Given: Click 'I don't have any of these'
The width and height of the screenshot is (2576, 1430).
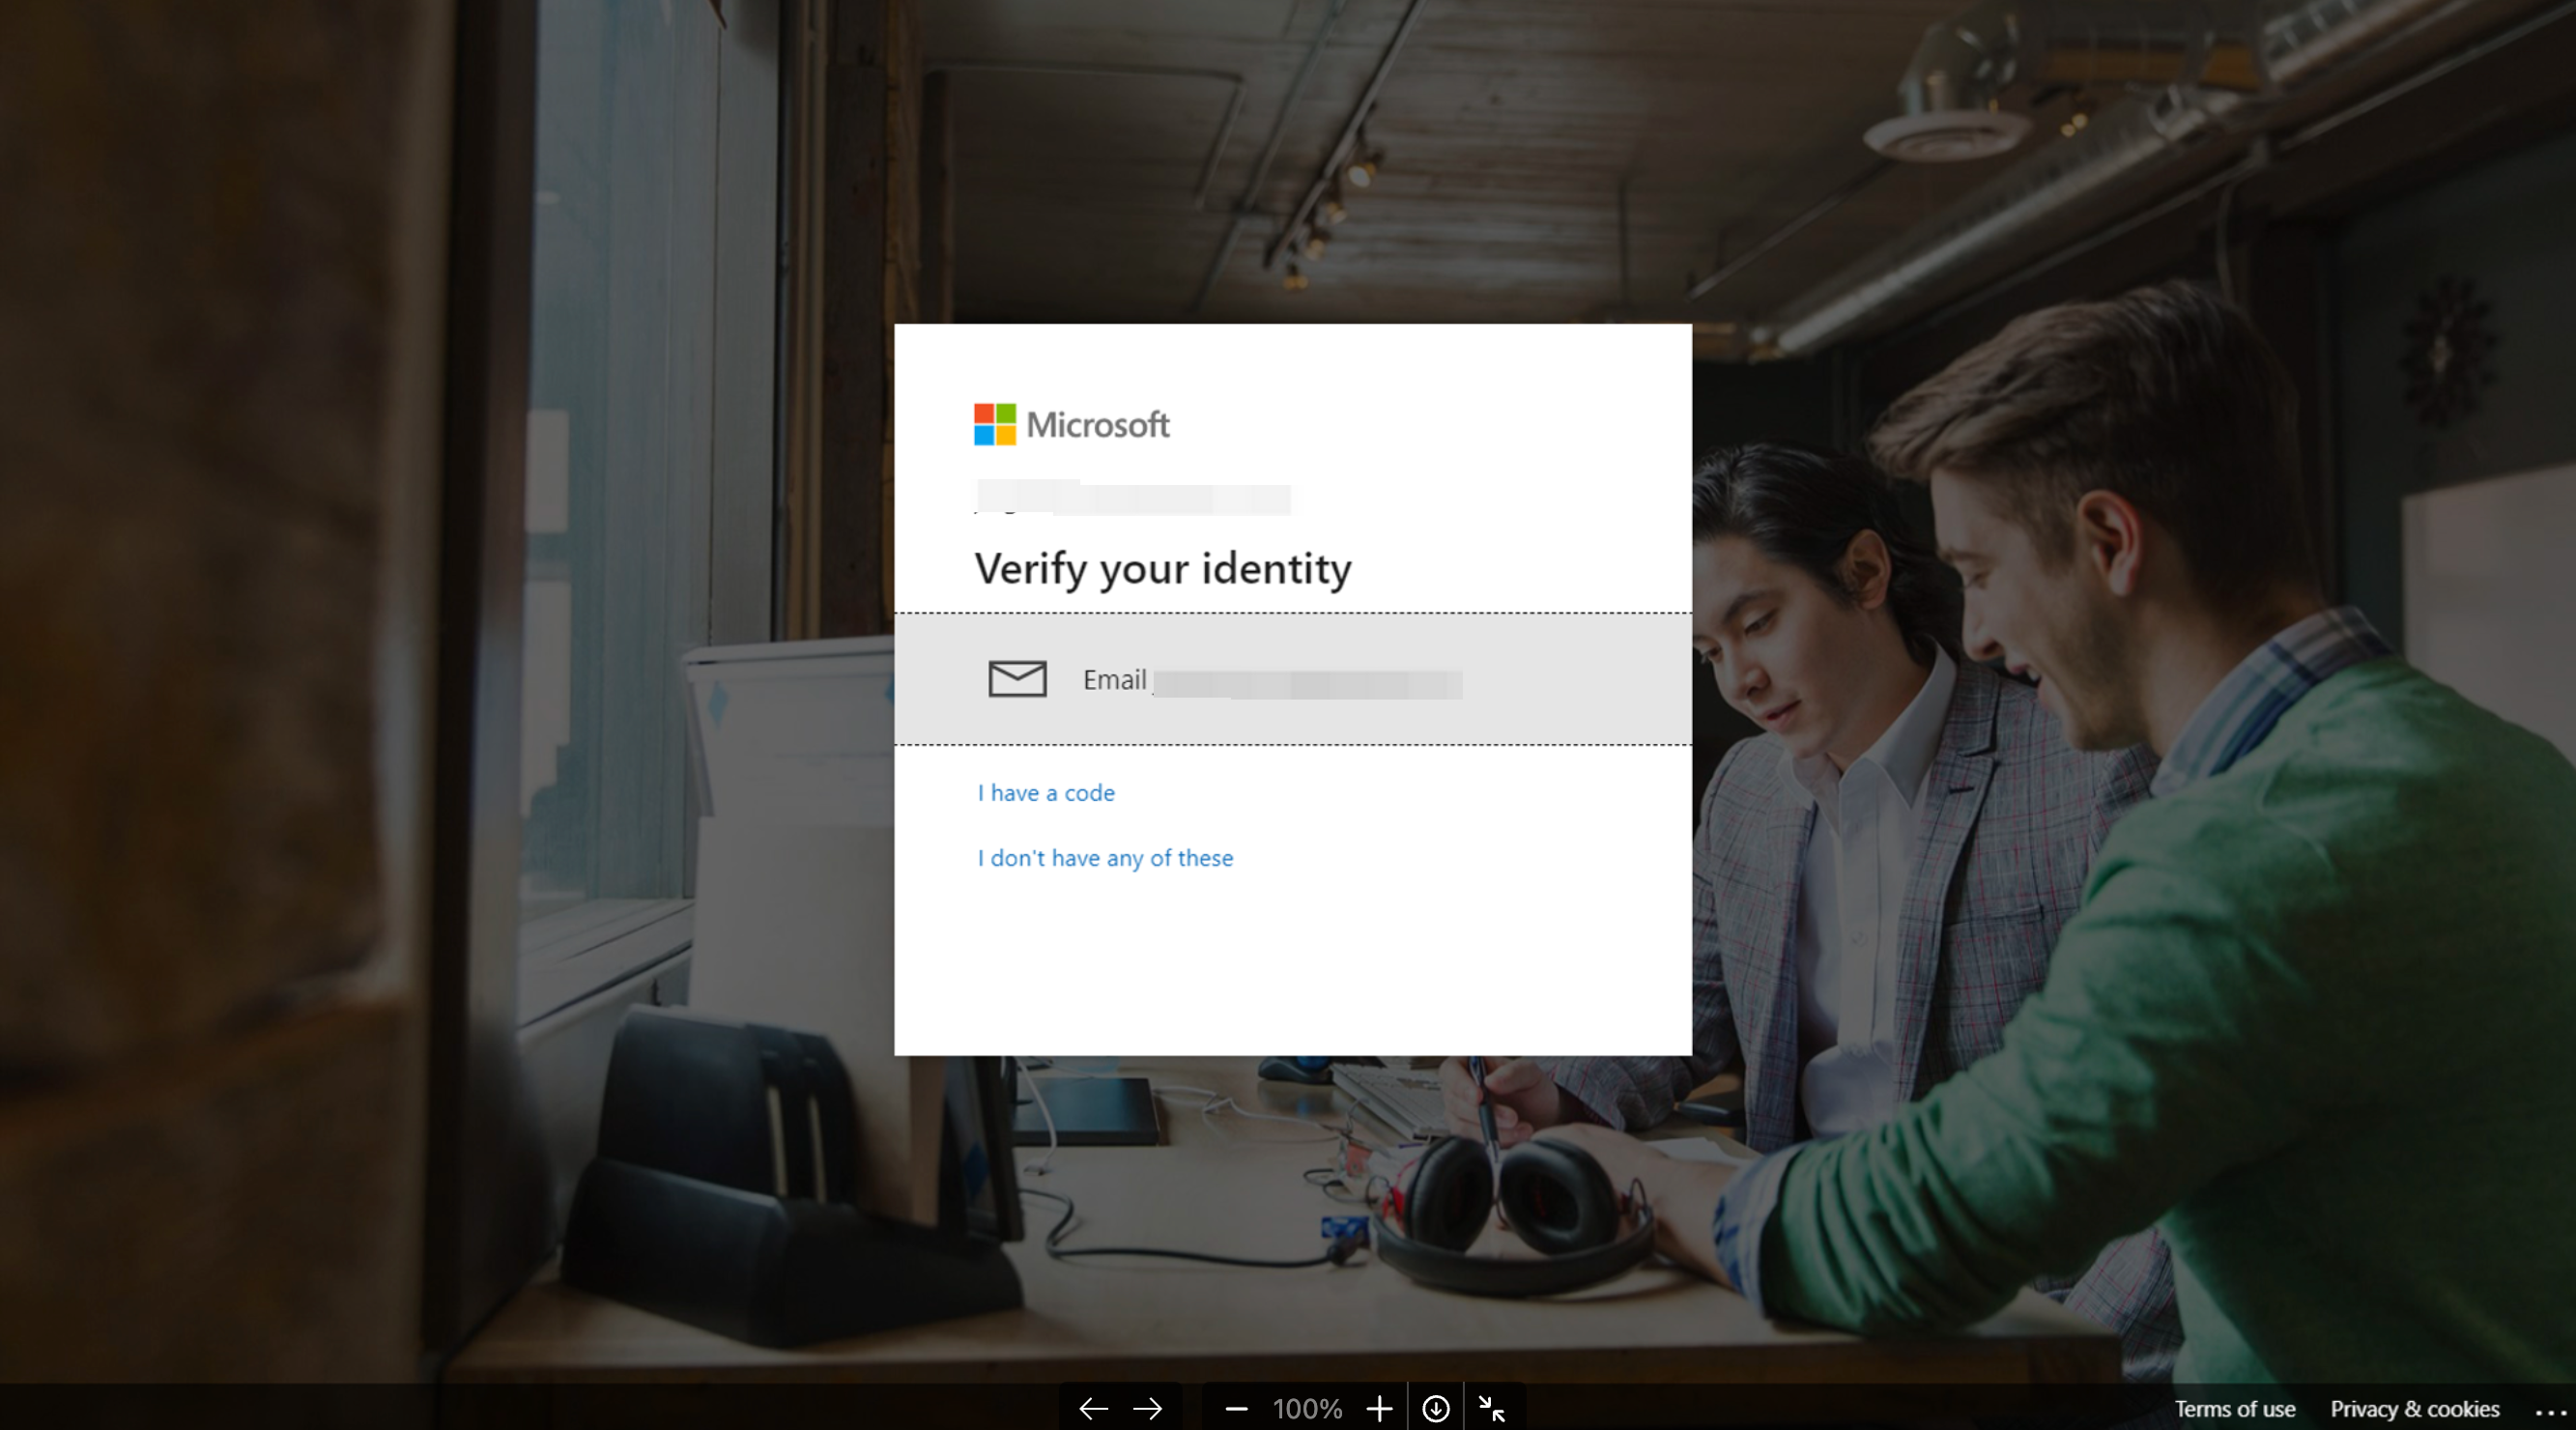Looking at the screenshot, I should 1105,858.
